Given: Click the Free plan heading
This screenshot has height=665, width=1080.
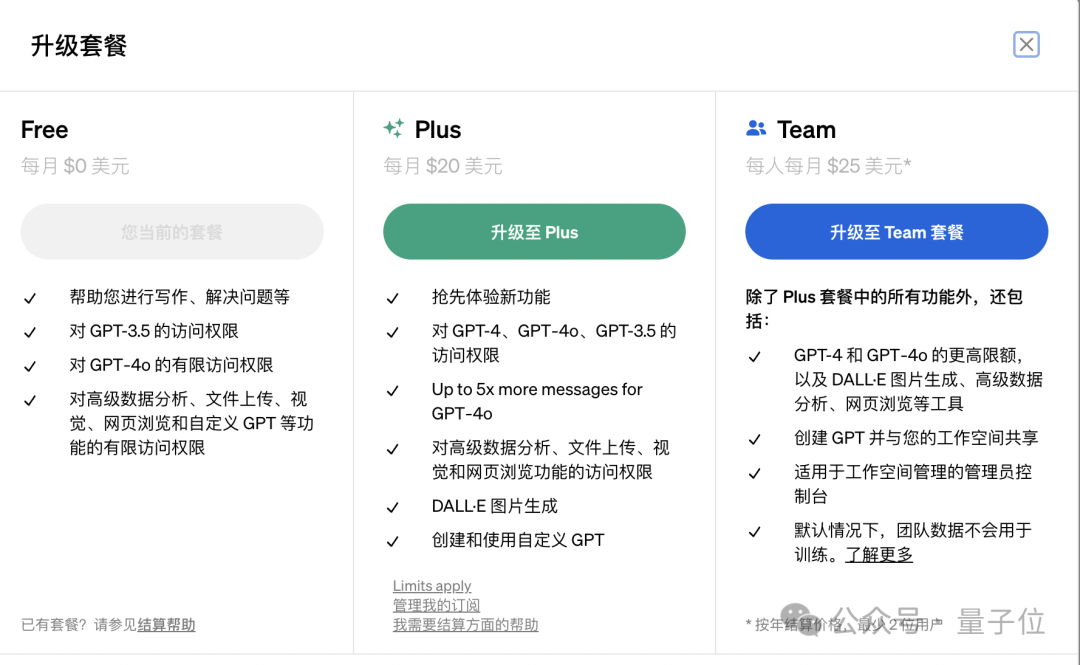Looking at the screenshot, I should tap(45, 130).
